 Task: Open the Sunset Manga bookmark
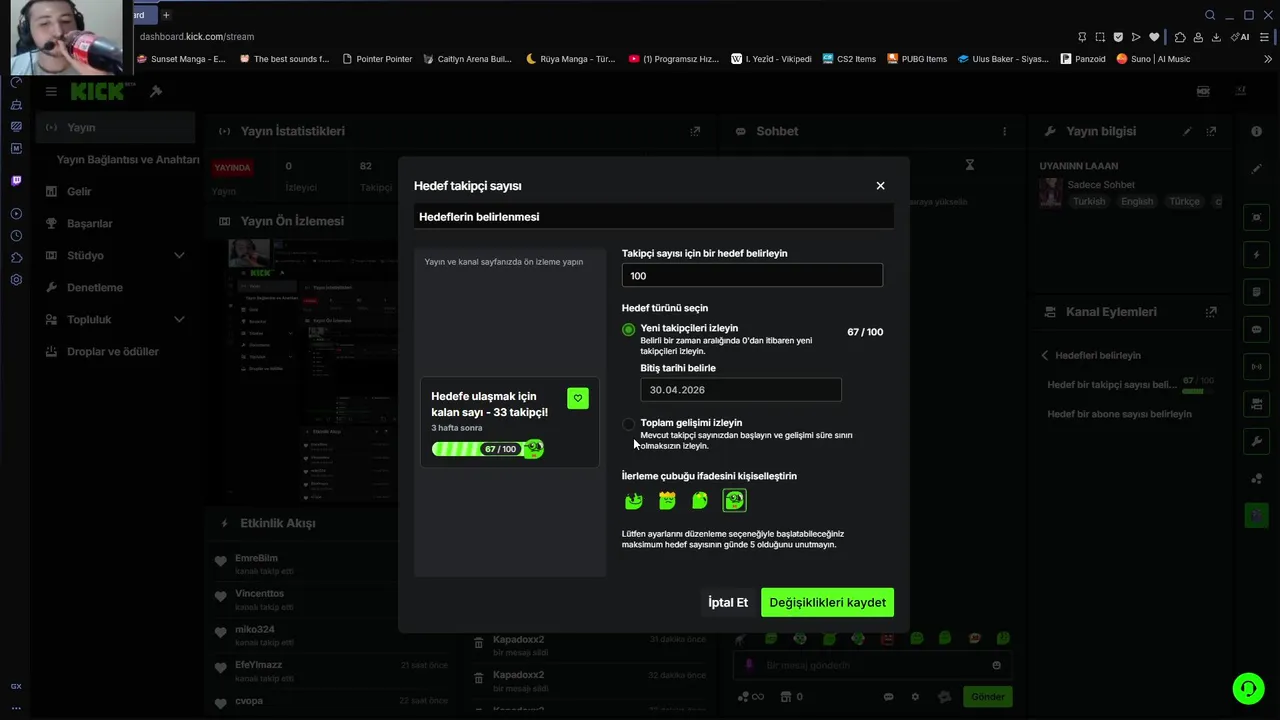coord(181,59)
